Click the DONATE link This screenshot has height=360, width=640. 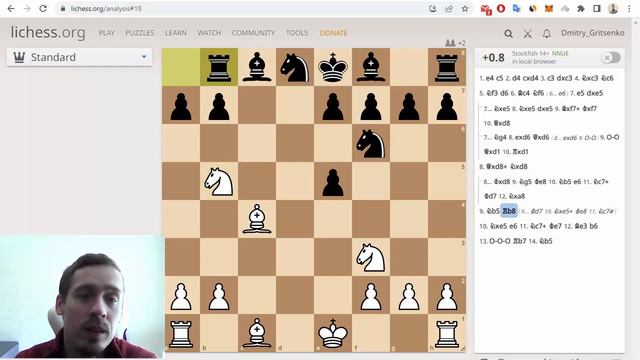(x=333, y=33)
